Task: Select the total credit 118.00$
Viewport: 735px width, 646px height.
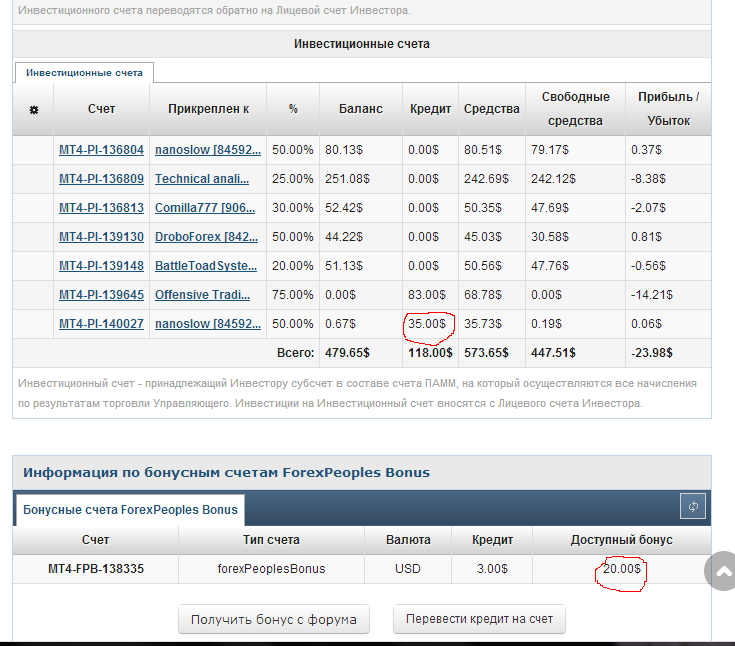Action: (x=430, y=353)
